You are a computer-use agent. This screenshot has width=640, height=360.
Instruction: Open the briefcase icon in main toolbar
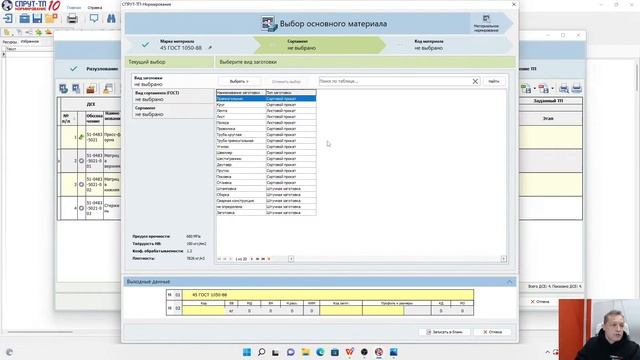coord(24,18)
